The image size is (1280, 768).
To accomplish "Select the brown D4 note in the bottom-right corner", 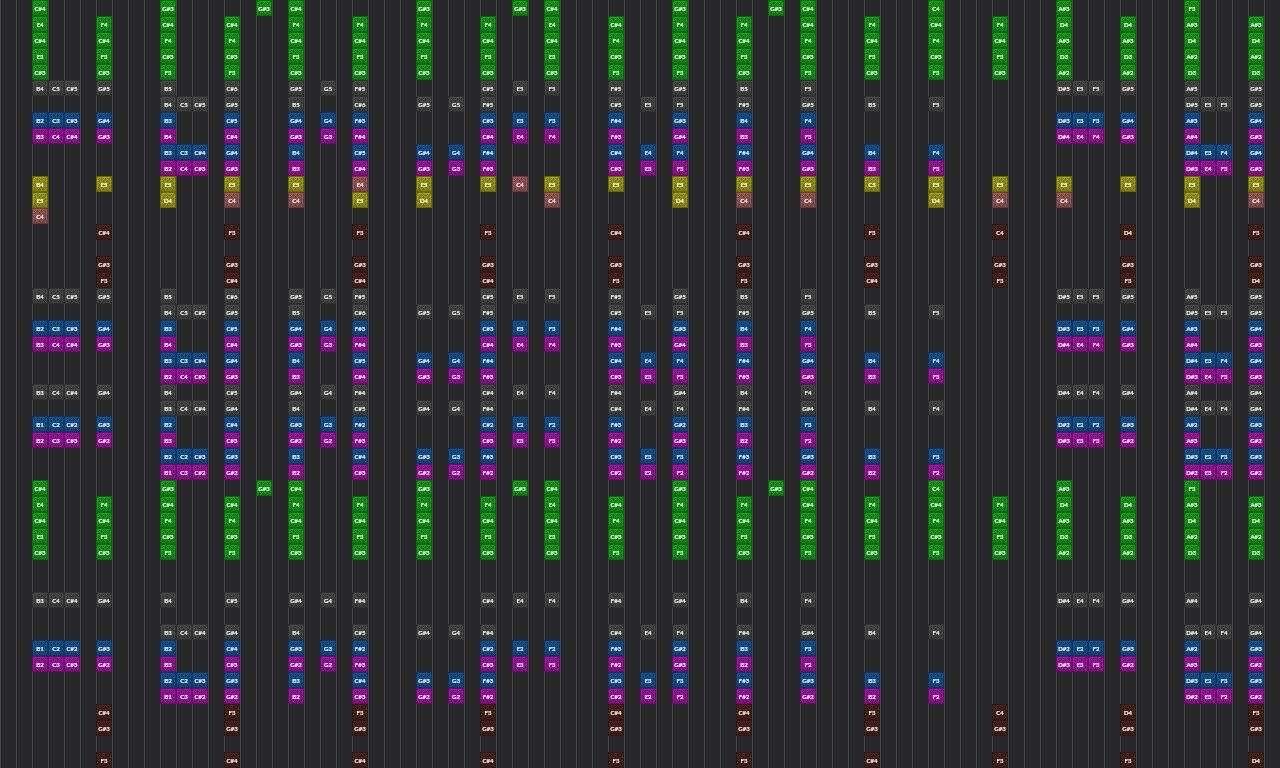I will coord(1256,760).
